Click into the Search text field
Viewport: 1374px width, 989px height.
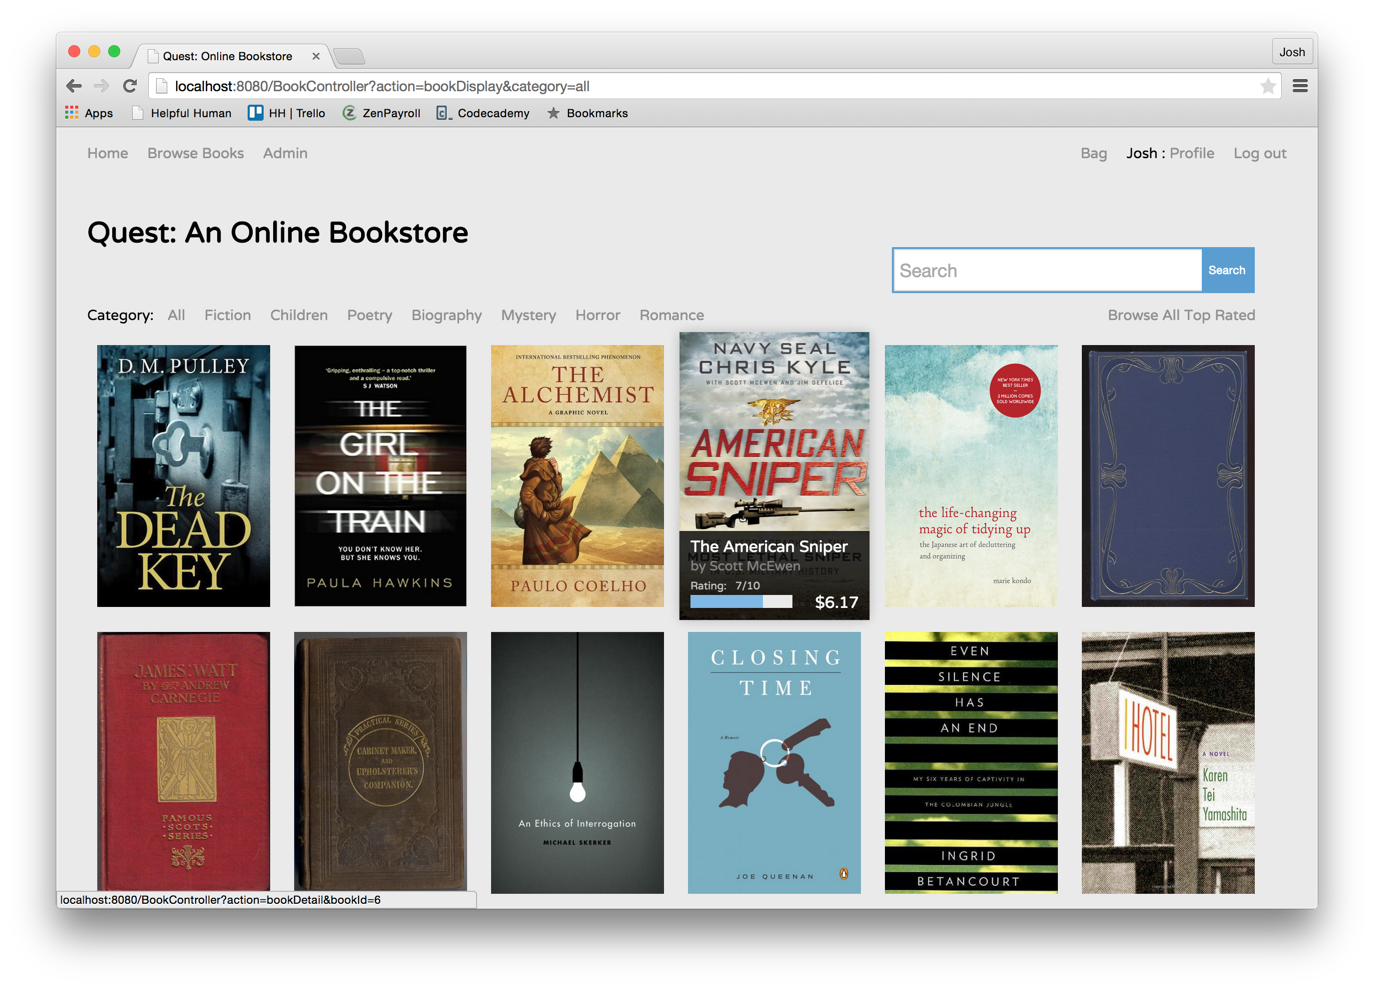click(x=1047, y=270)
